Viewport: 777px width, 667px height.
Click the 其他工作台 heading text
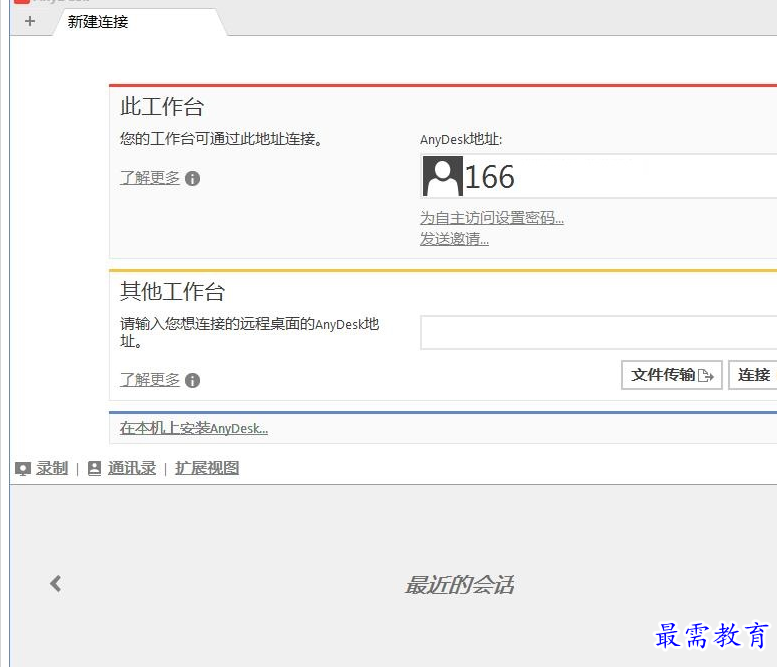point(172,291)
